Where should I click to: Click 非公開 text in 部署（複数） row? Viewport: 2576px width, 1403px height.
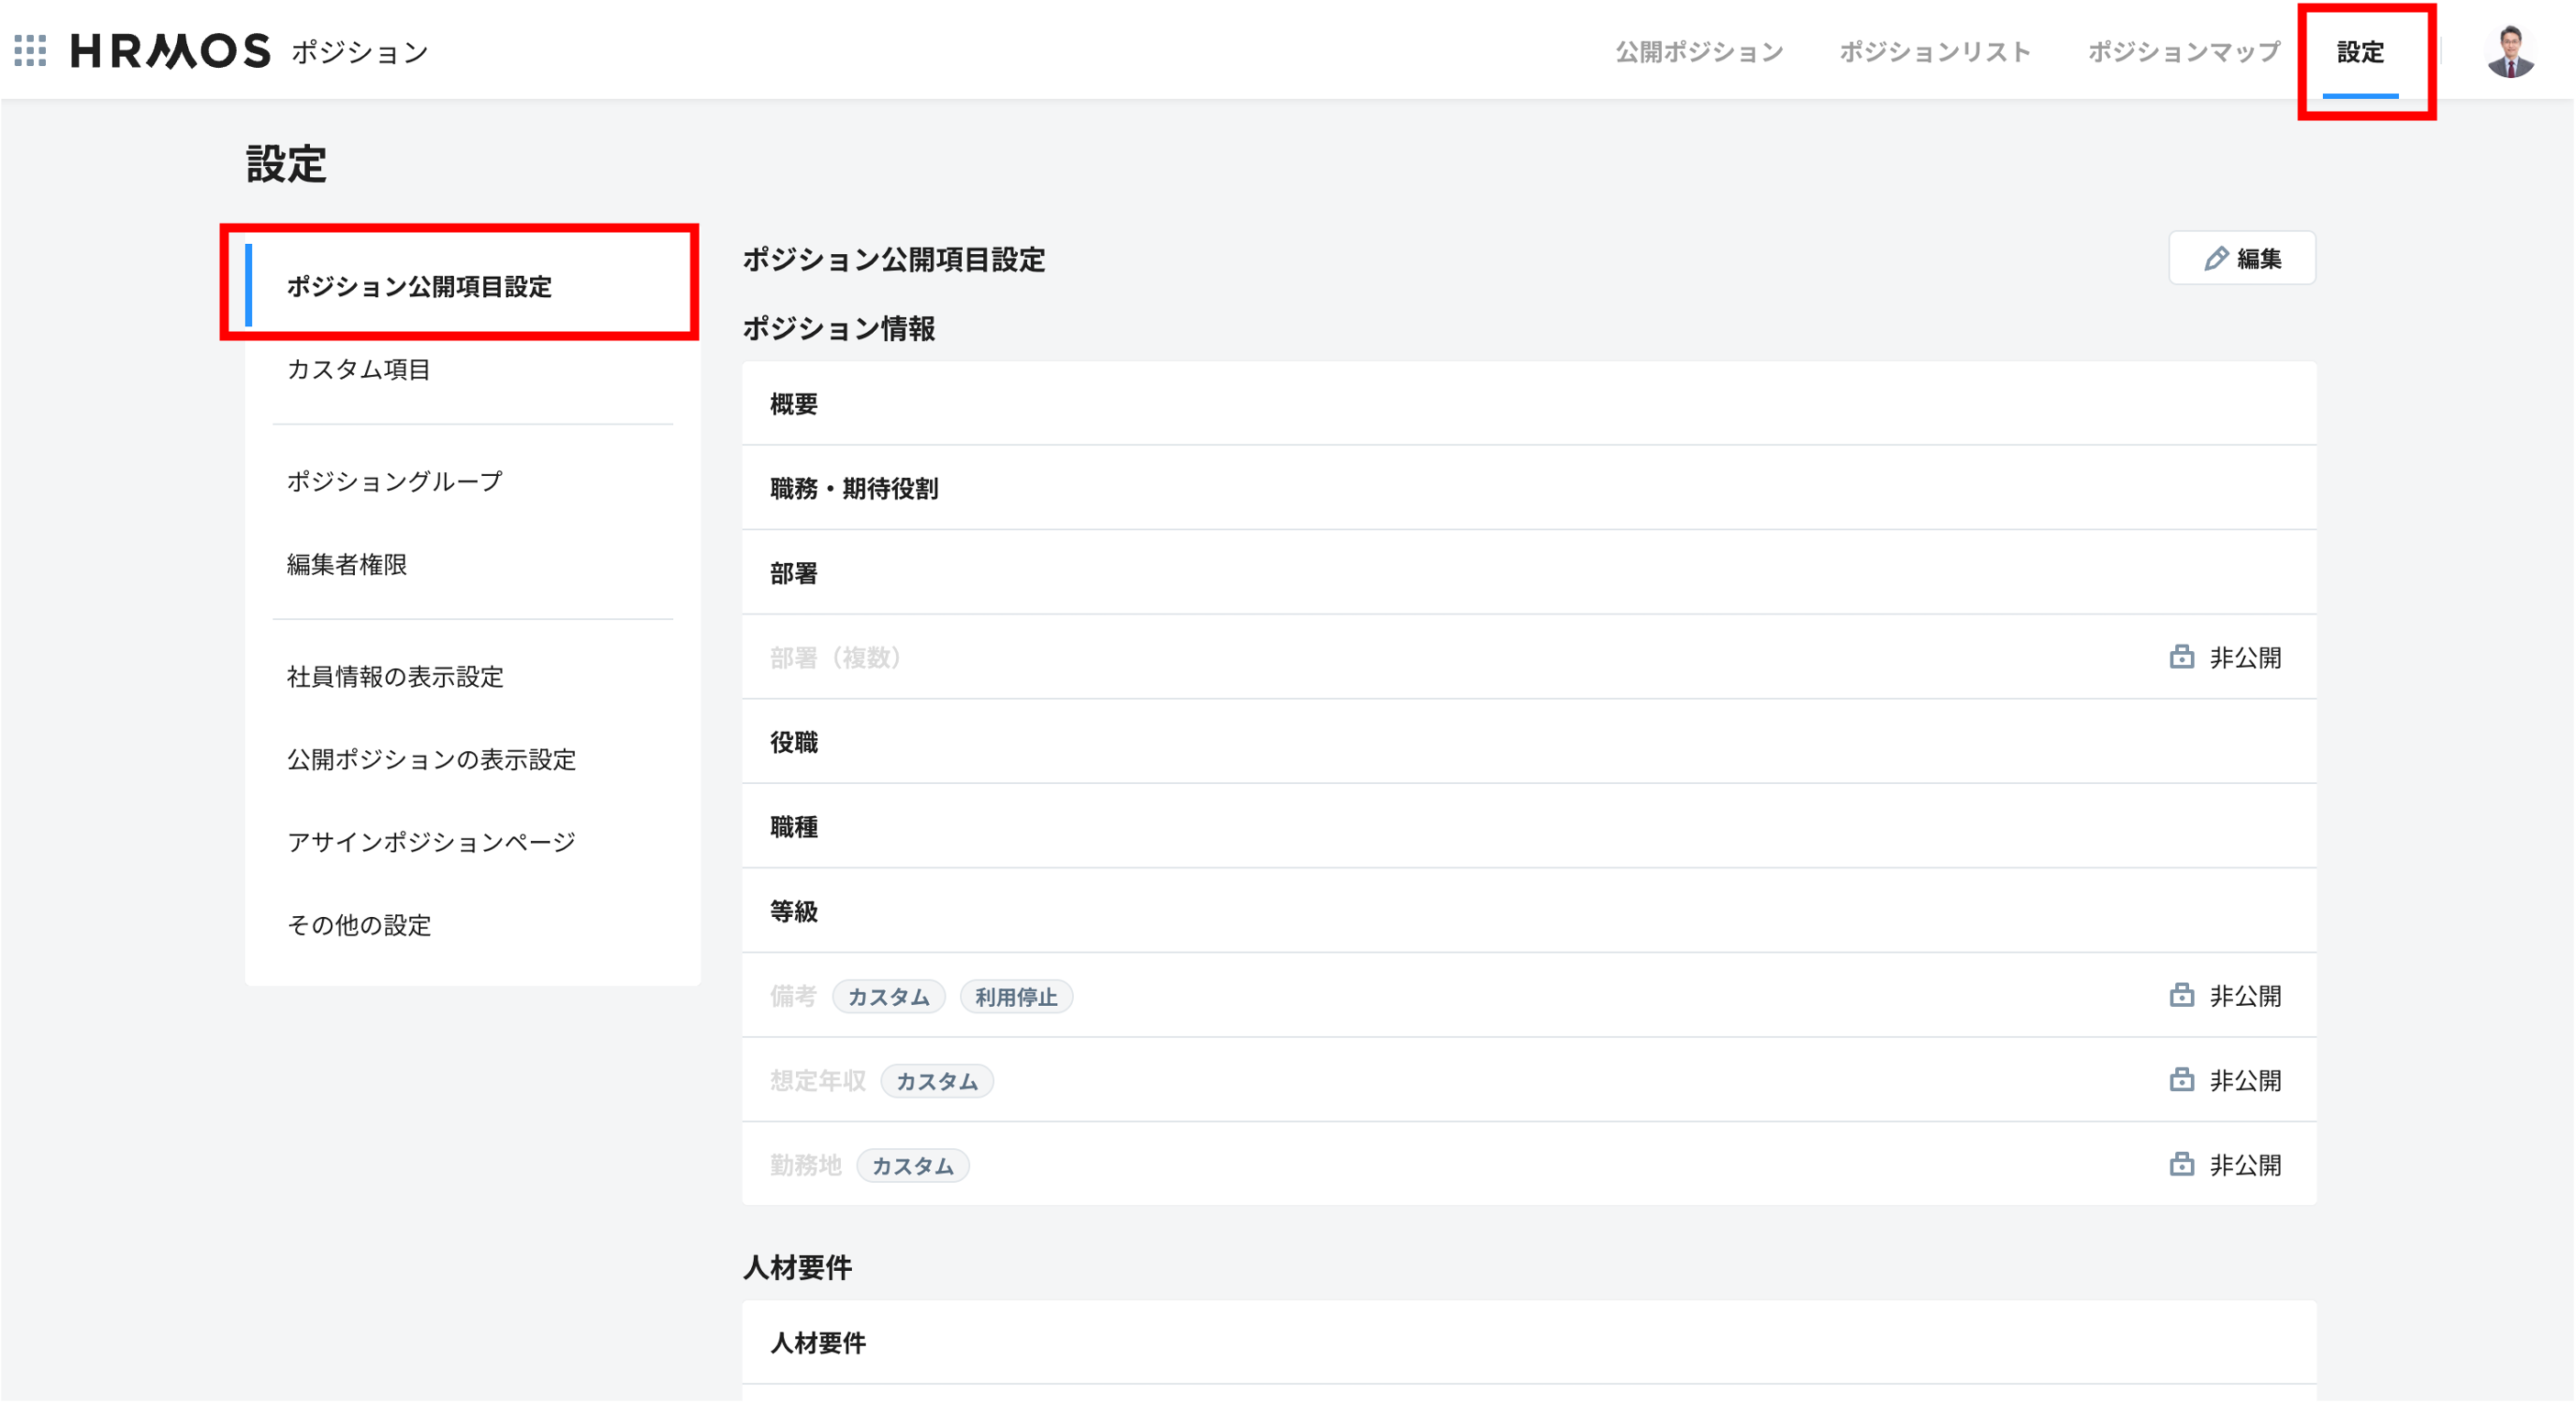coord(2245,657)
